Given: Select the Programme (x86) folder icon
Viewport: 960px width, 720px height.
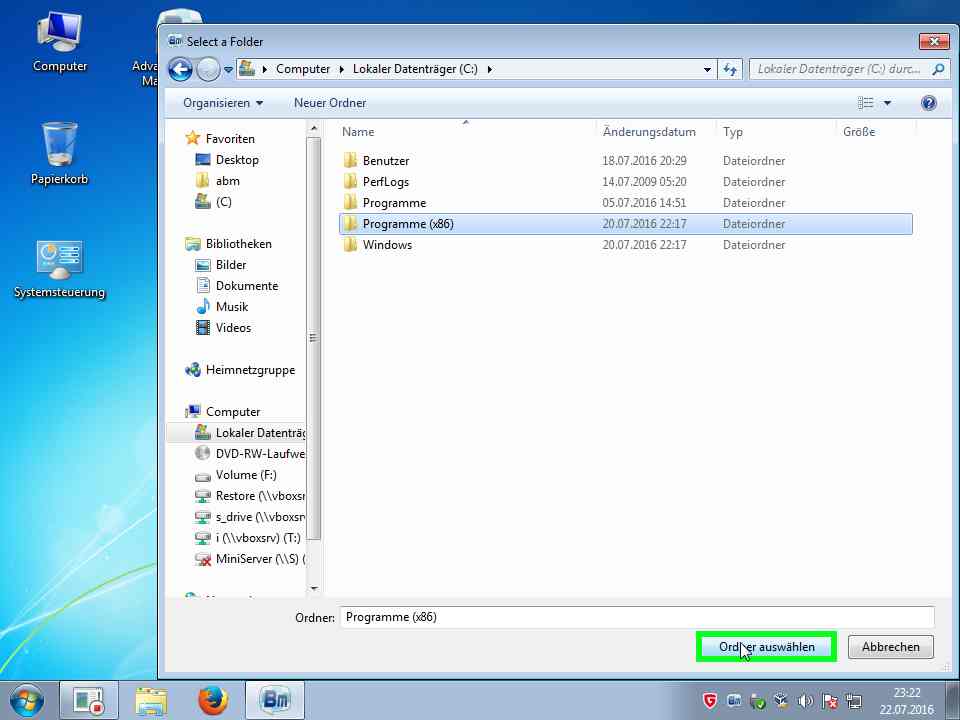Looking at the screenshot, I should point(350,223).
